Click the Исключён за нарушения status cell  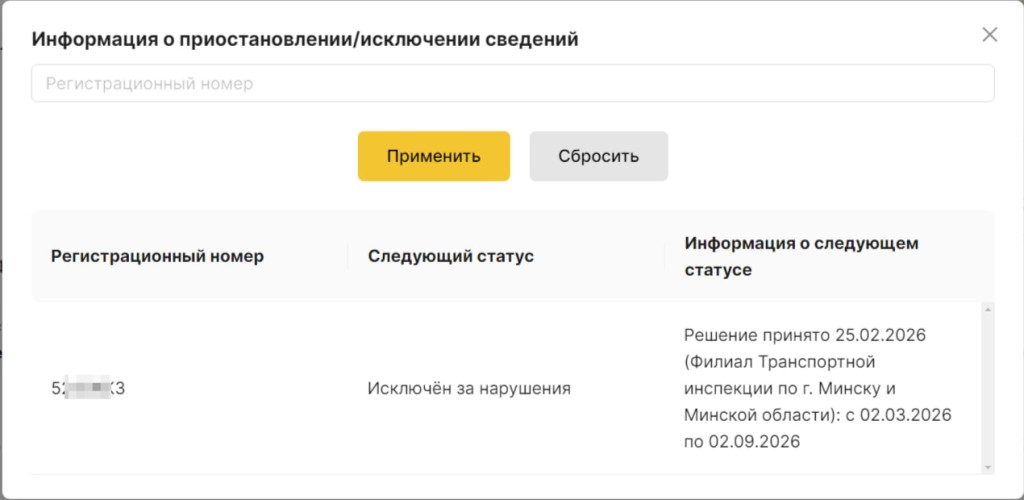point(469,388)
